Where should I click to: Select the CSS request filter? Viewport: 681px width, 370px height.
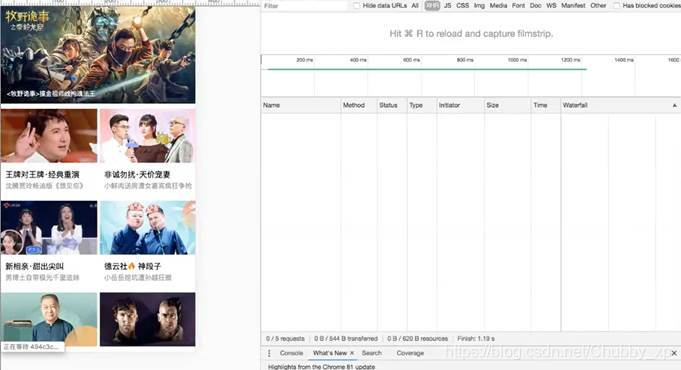(463, 6)
